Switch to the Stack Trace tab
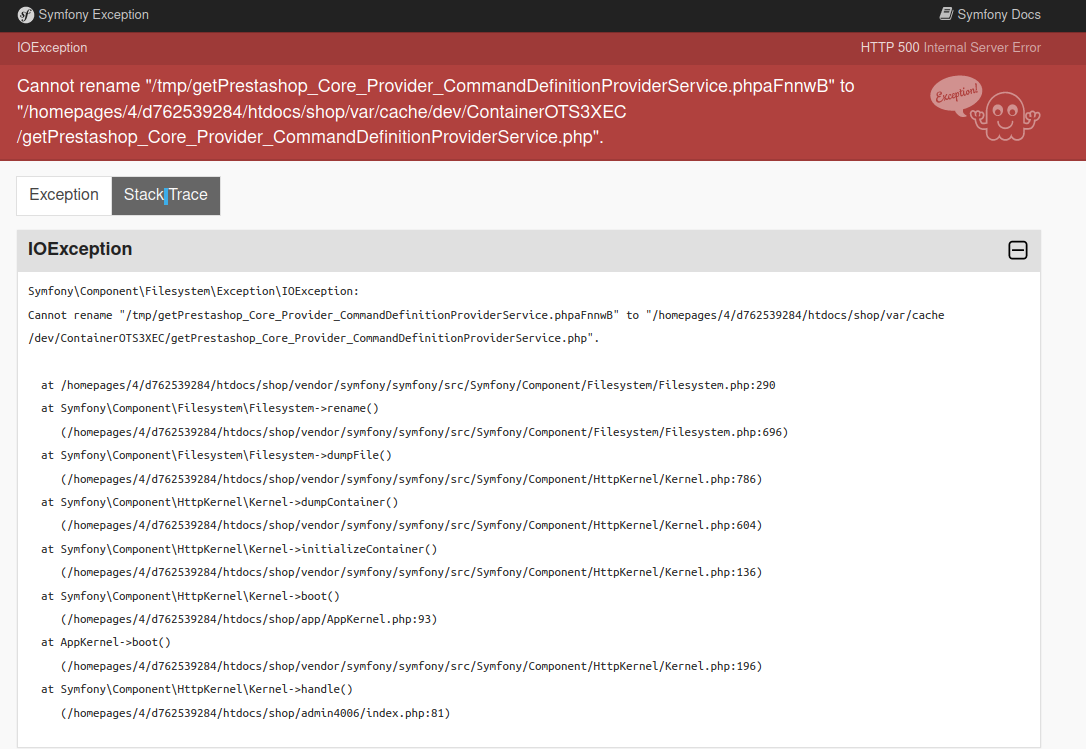This screenshot has width=1086, height=749. click(166, 195)
